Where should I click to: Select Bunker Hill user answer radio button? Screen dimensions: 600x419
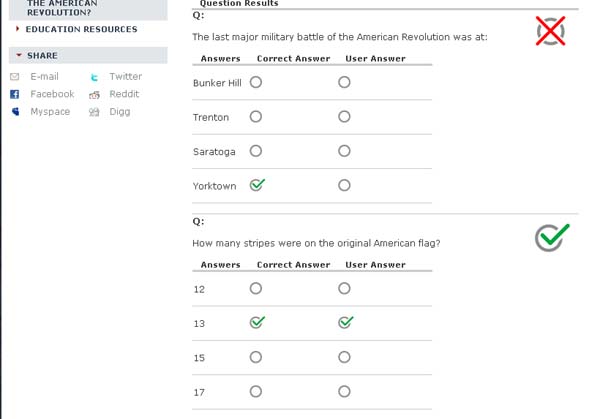344,83
